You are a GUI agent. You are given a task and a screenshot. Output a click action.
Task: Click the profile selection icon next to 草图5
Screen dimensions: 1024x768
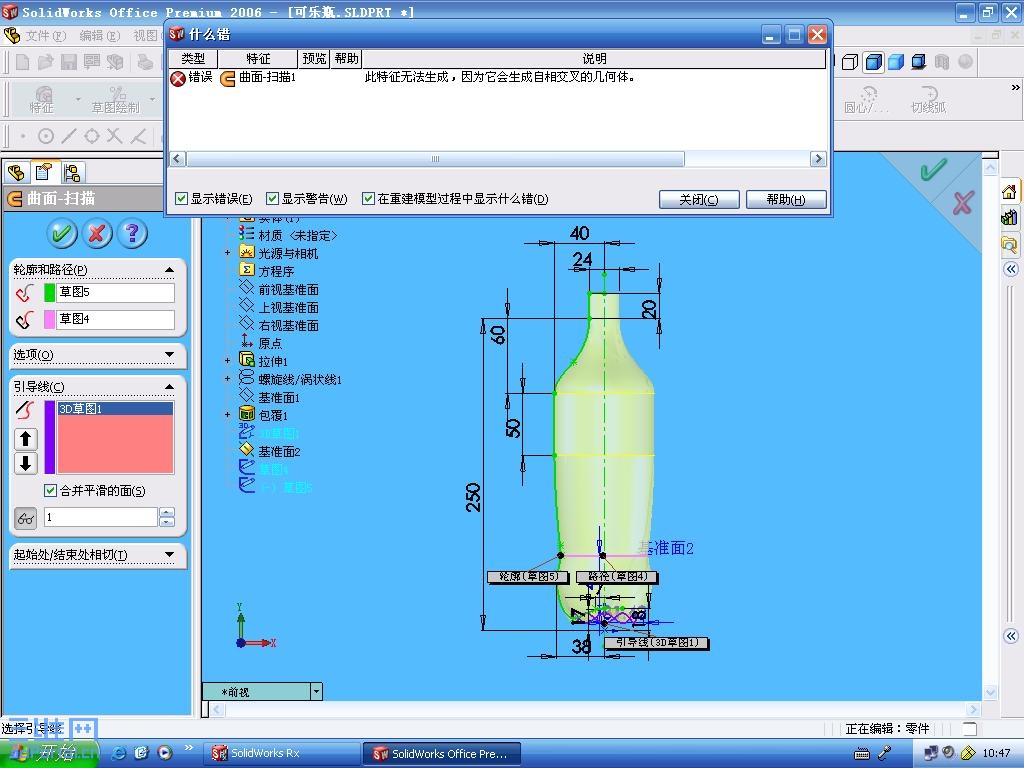pos(25,293)
